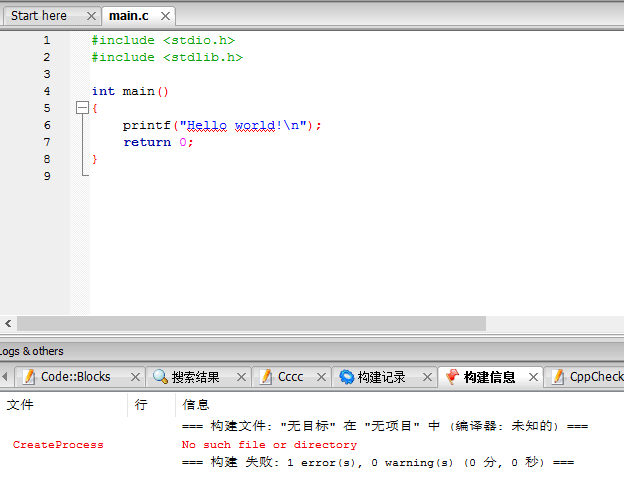The image size is (624, 497).
Task: Open the Code::Blocks log tab
Action: click(76, 376)
